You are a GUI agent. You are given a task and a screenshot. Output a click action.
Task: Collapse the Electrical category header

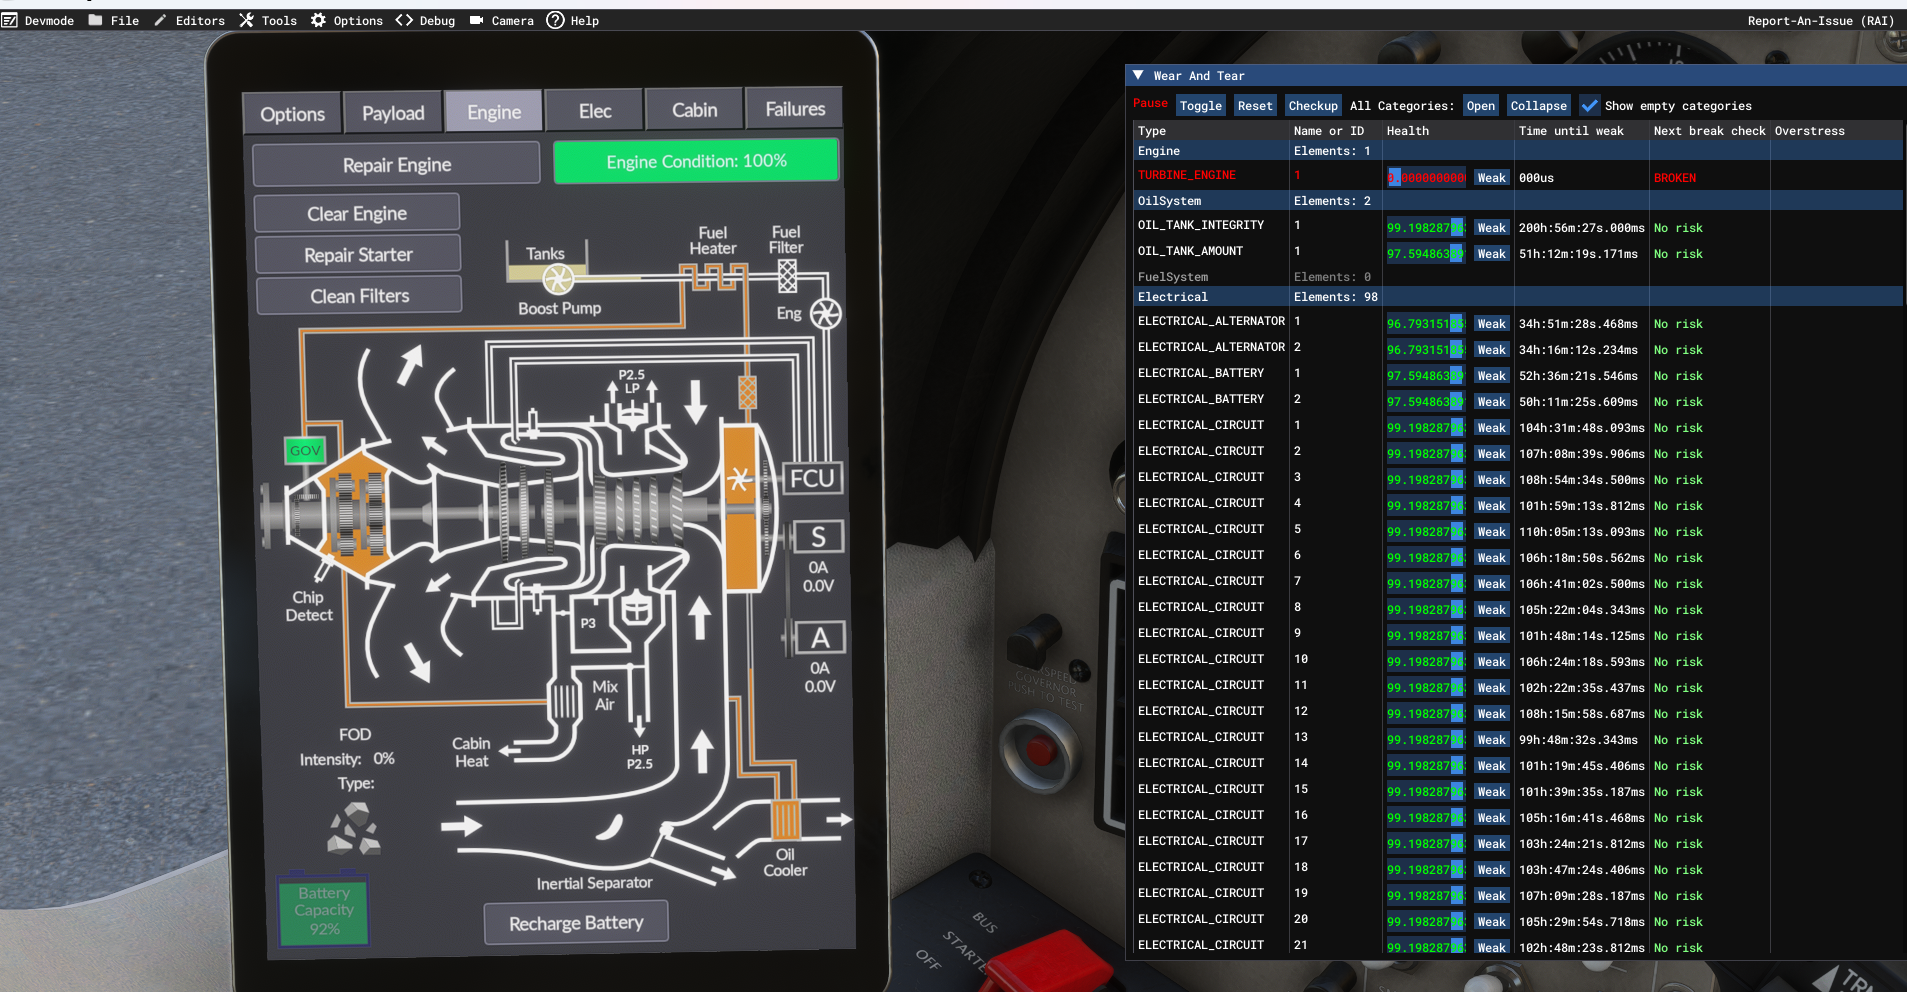point(1173,297)
